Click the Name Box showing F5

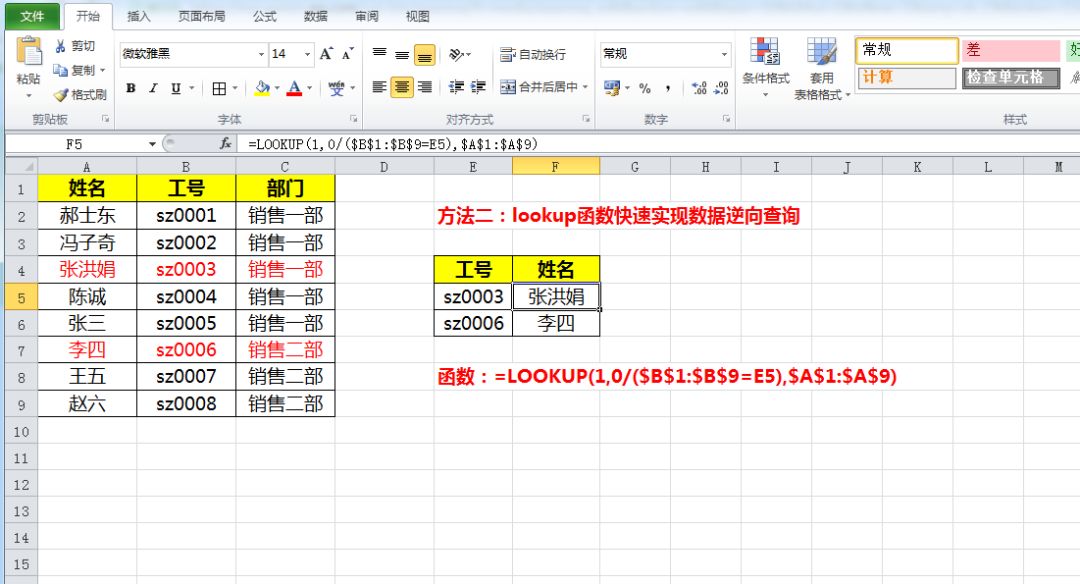[x=74, y=144]
